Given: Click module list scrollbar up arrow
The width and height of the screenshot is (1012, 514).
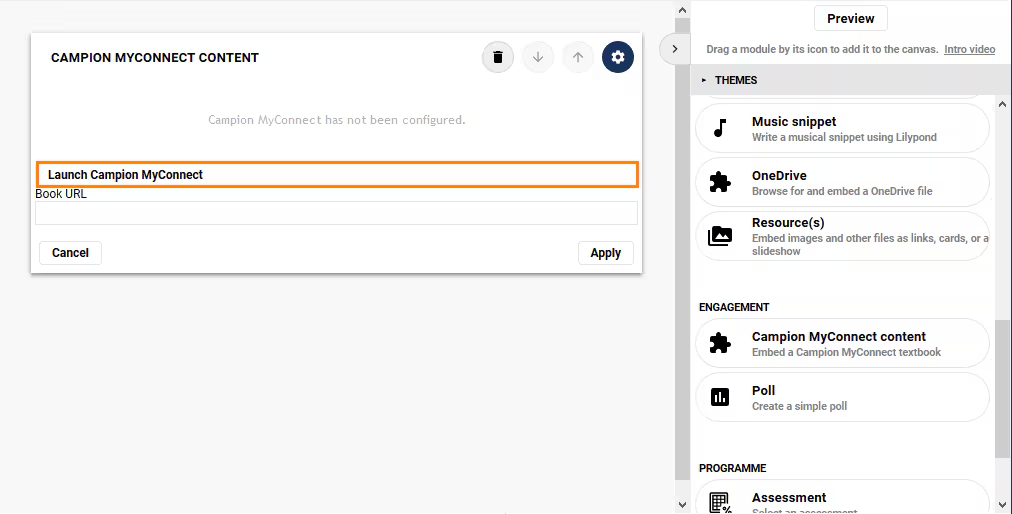Looking at the screenshot, I should [1002, 103].
